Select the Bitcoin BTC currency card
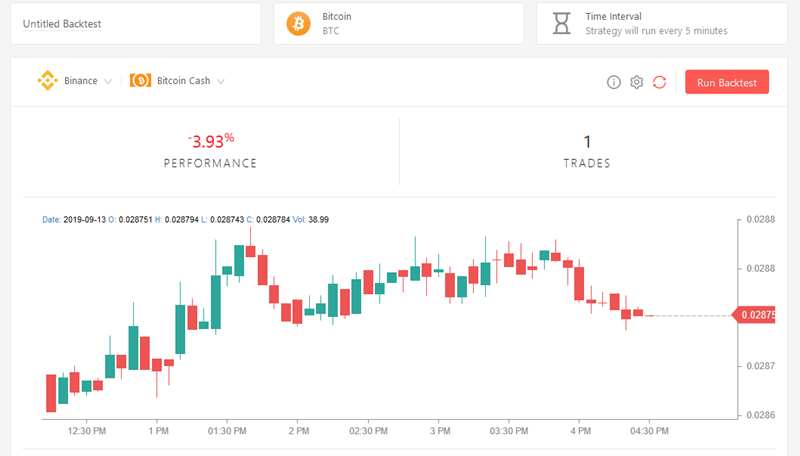Screen dimensions: 800x456 pyautogui.click(x=399, y=23)
